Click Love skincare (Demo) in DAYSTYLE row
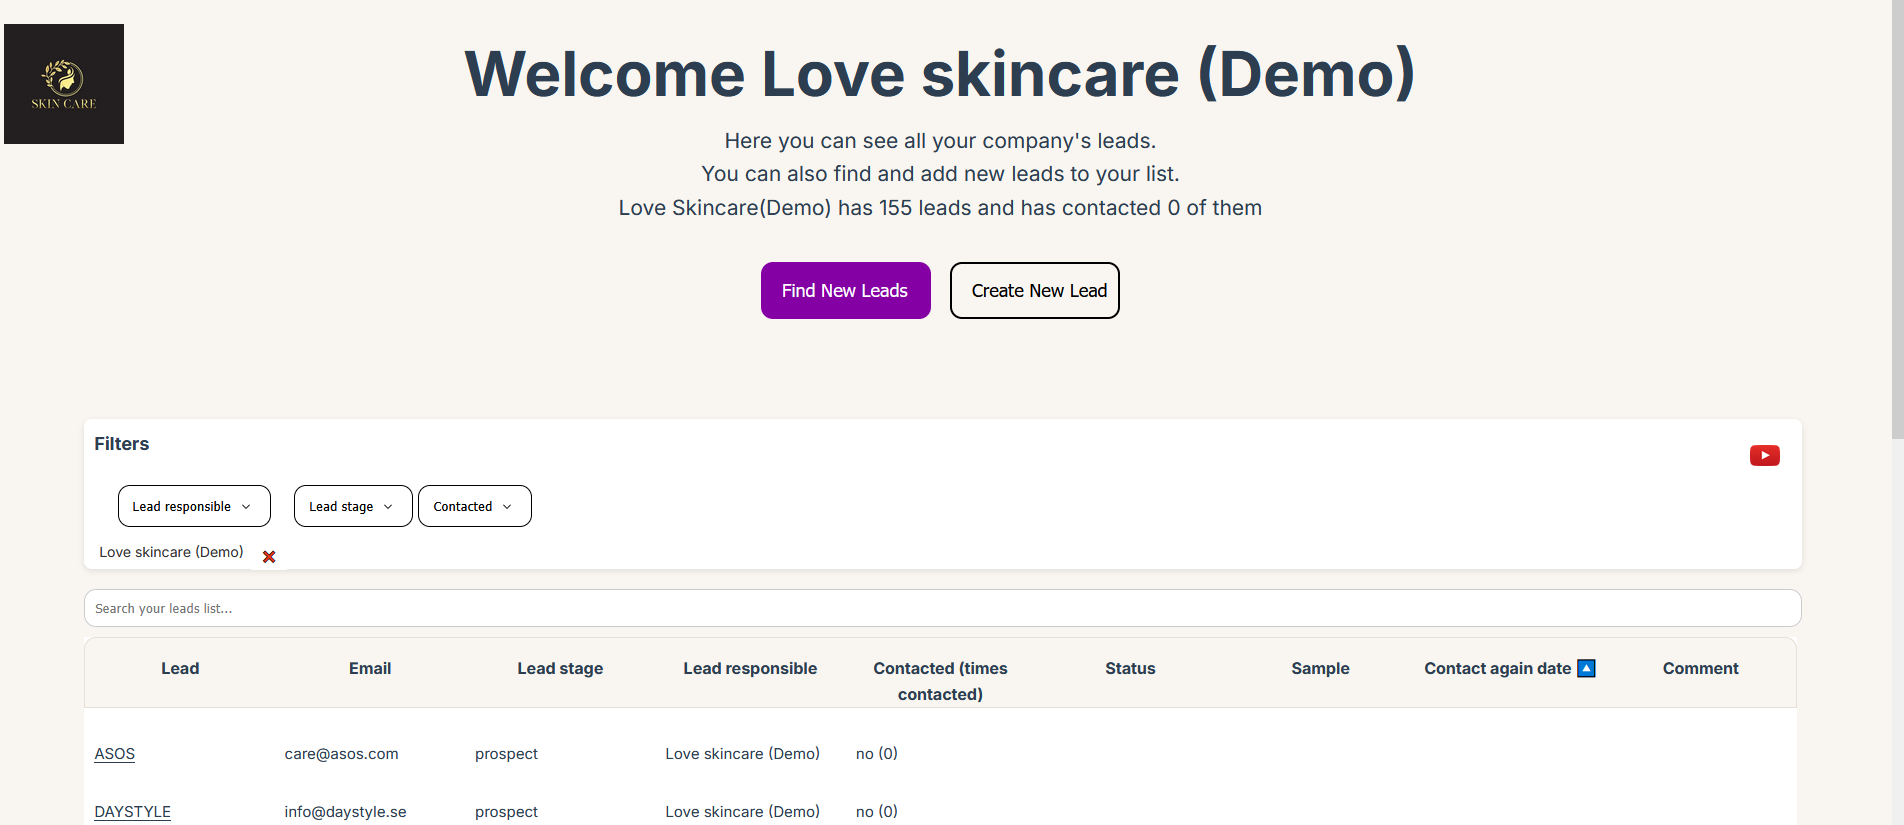 [x=742, y=812]
